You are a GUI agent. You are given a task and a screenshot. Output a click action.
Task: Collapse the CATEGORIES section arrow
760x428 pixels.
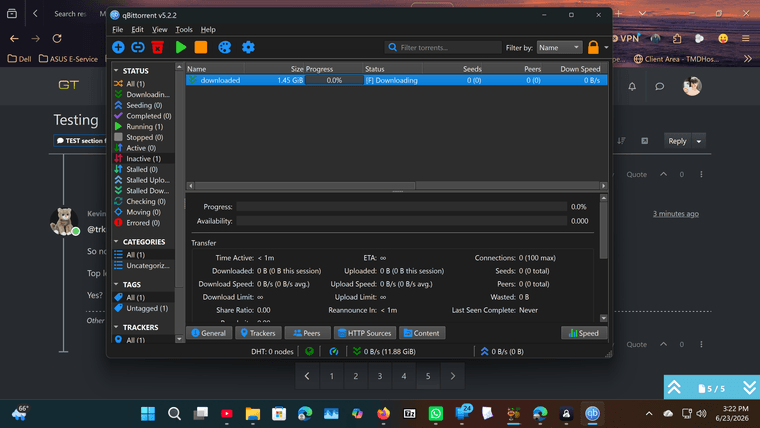point(116,241)
